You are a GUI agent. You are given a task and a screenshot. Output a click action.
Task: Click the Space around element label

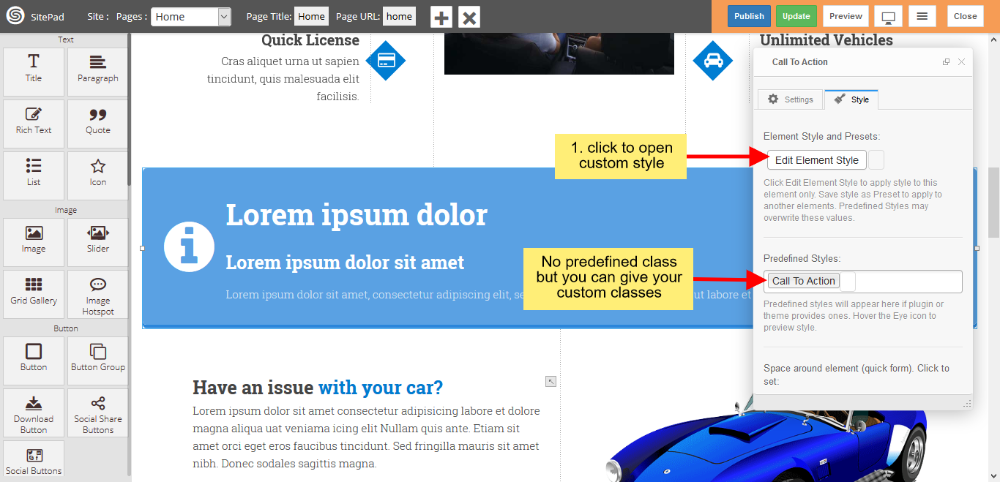click(857, 375)
